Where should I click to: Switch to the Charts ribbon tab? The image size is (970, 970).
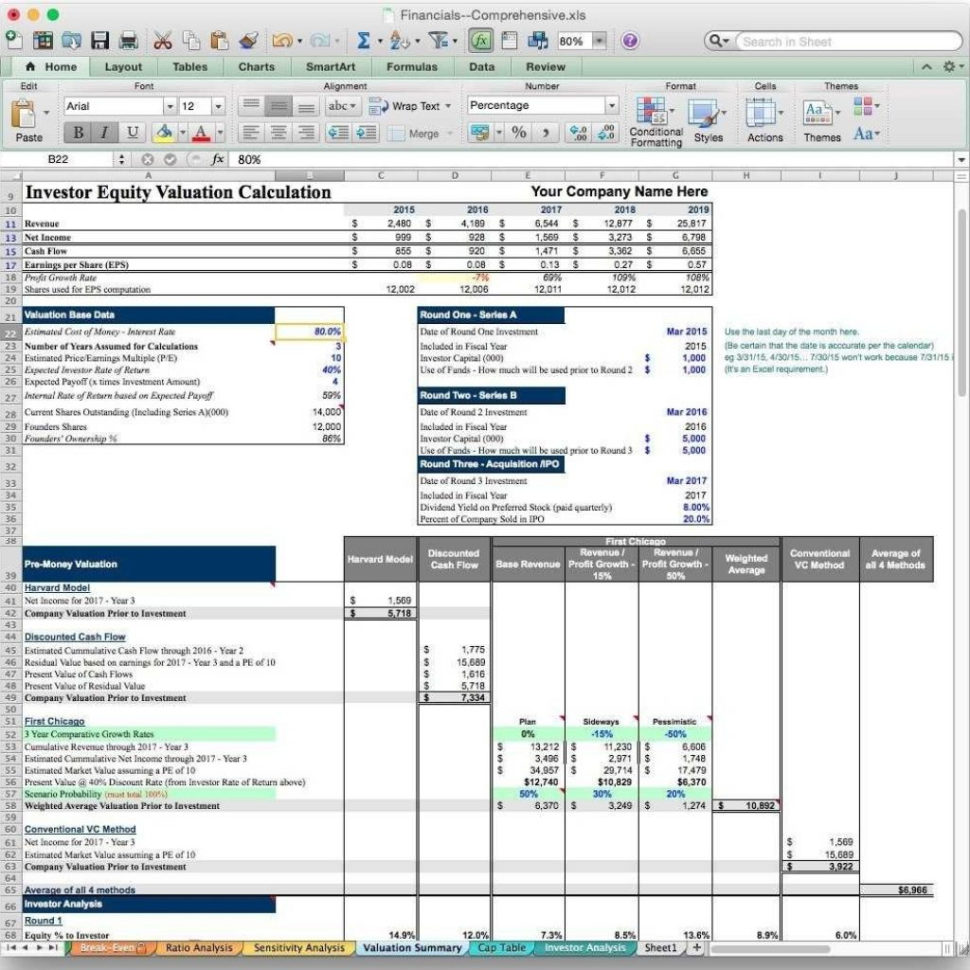(x=256, y=67)
